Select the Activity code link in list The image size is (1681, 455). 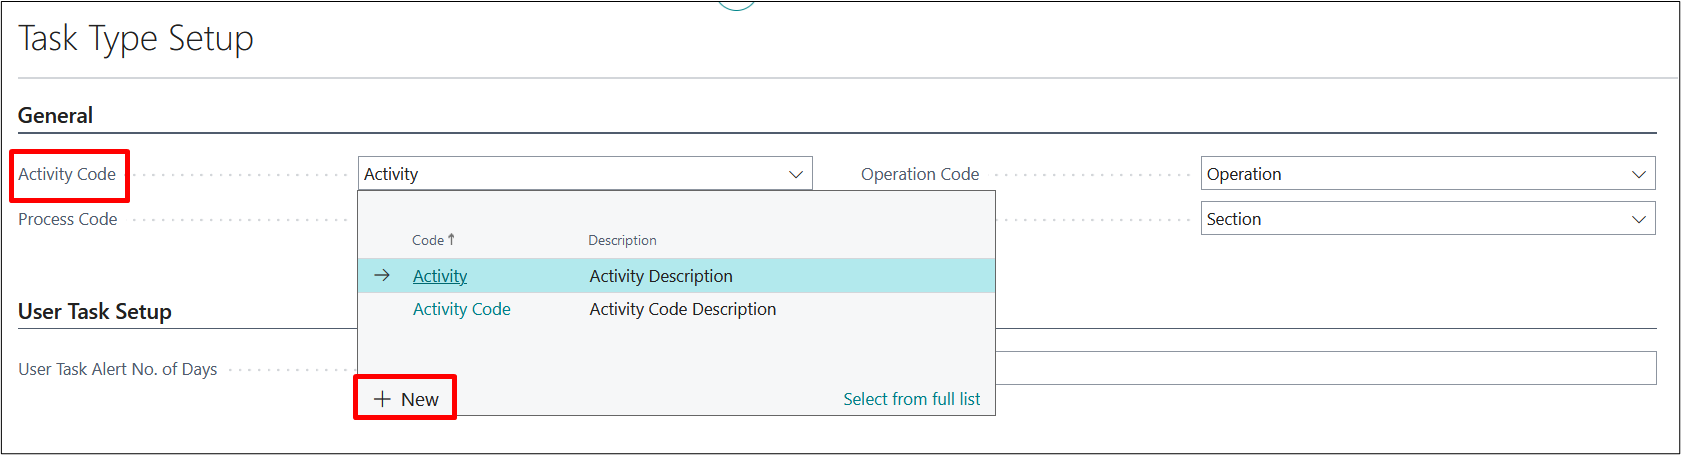[440, 276]
